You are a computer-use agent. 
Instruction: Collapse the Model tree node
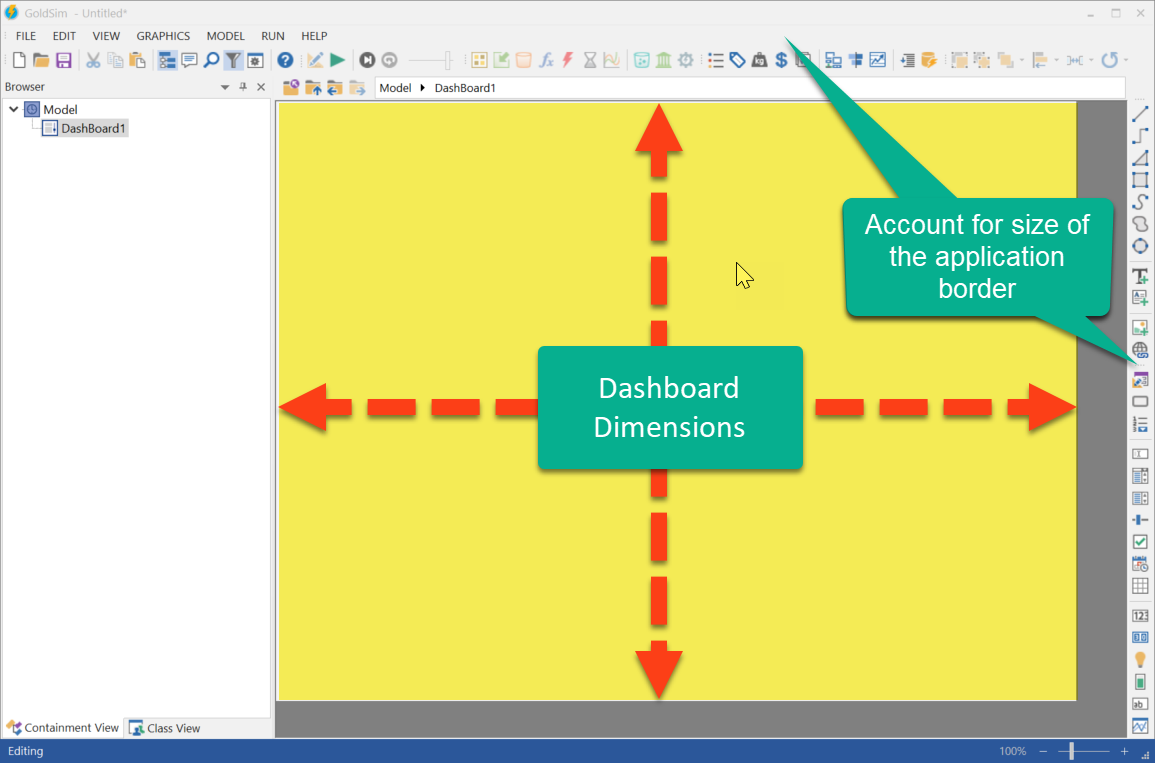pos(13,109)
